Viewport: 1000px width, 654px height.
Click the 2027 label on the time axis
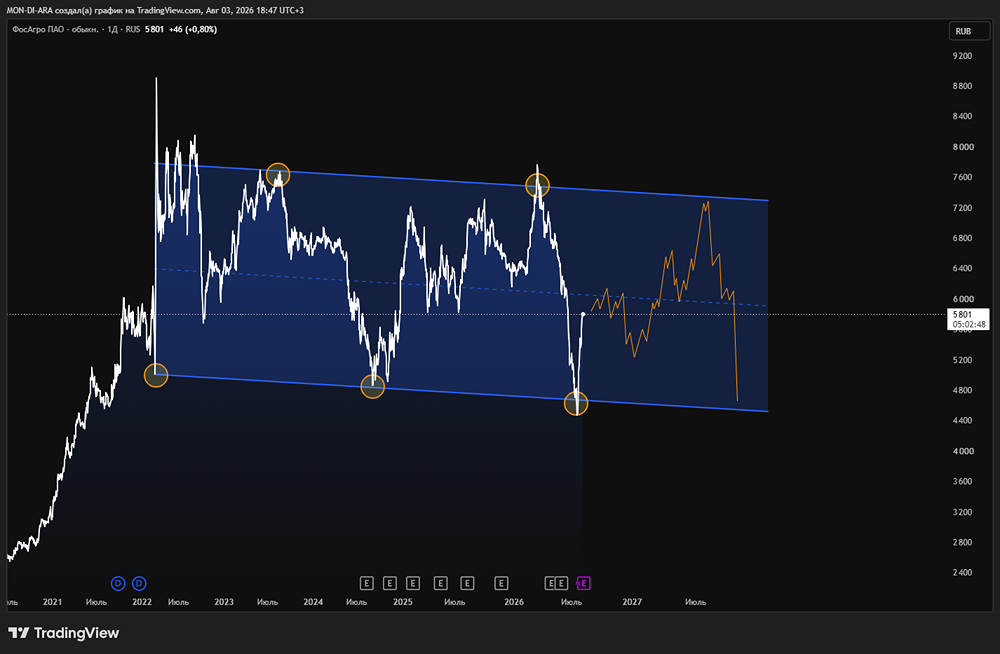point(632,602)
